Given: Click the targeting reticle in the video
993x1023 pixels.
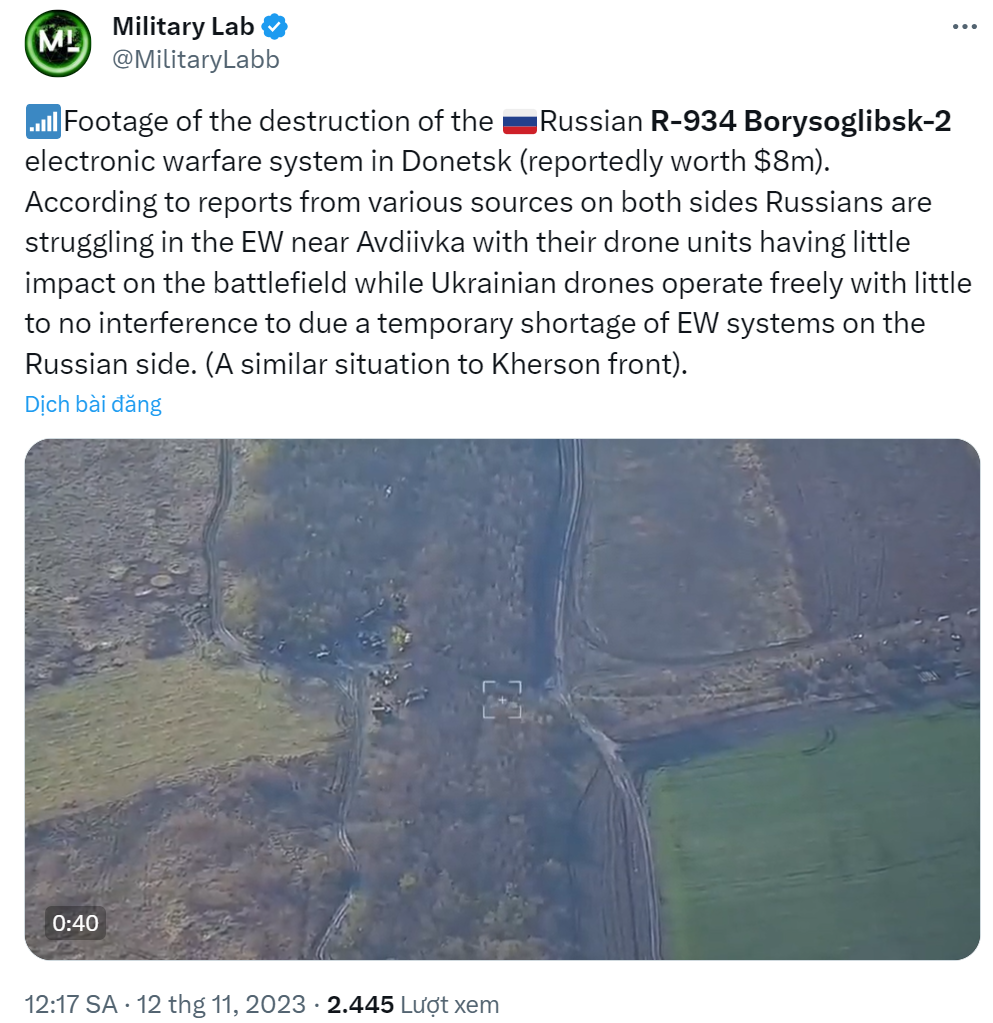Looking at the screenshot, I should pyautogui.click(x=502, y=699).
